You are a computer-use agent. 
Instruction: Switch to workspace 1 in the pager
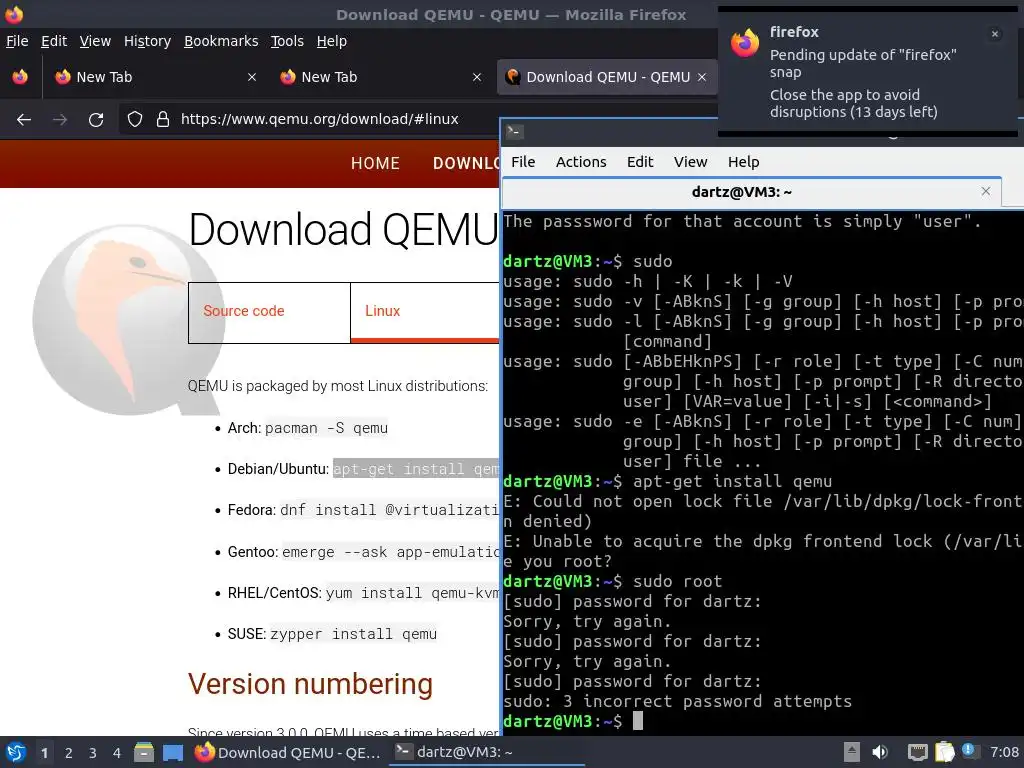tap(44, 753)
